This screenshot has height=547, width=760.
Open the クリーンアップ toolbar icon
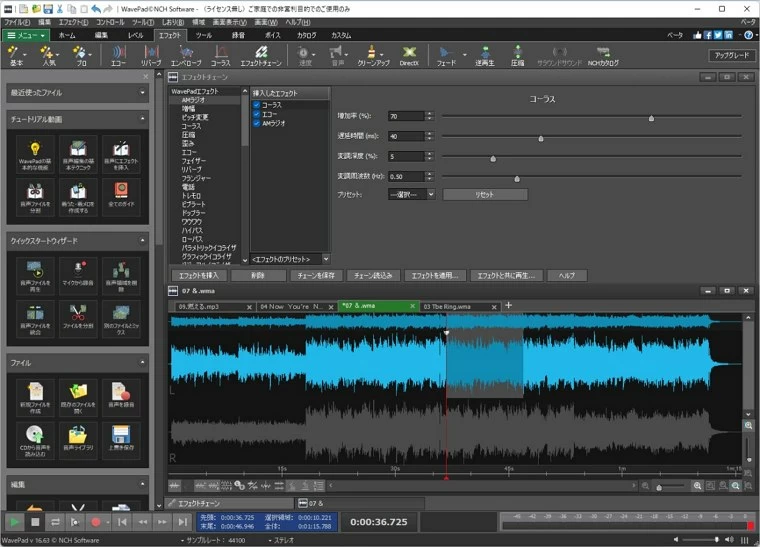tap(373, 56)
